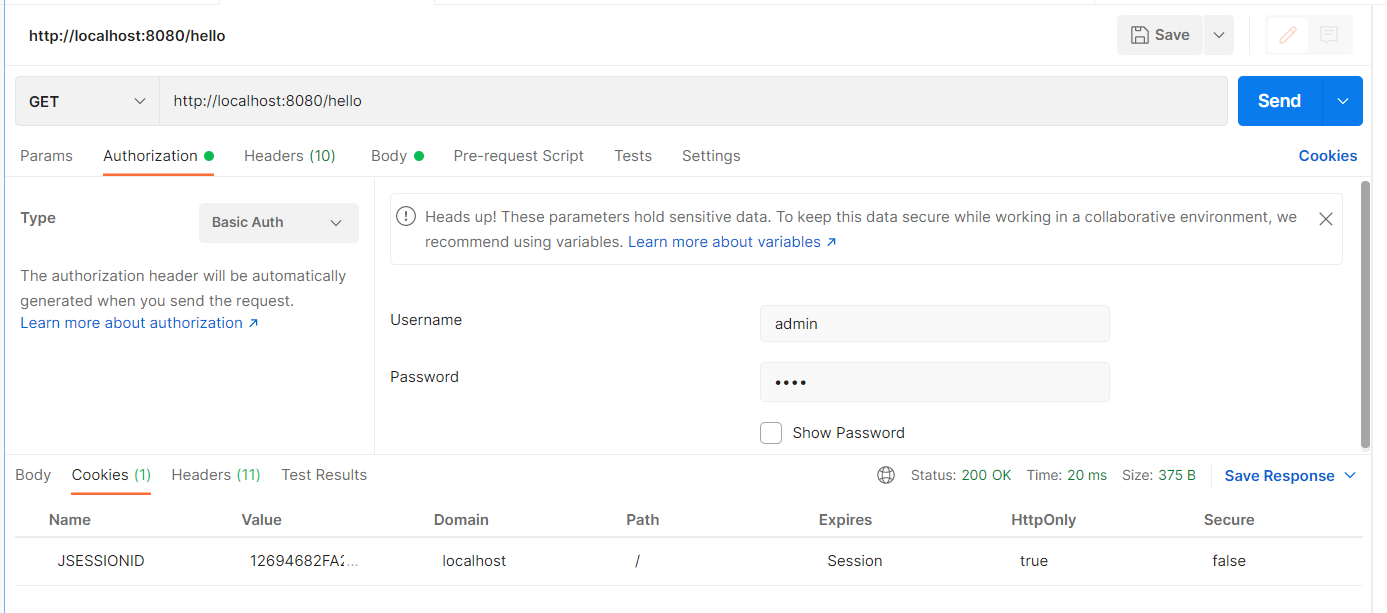Viewport: 1387px width, 613px height.
Task: Expand the Send button dropdown arrow
Action: click(x=1343, y=100)
